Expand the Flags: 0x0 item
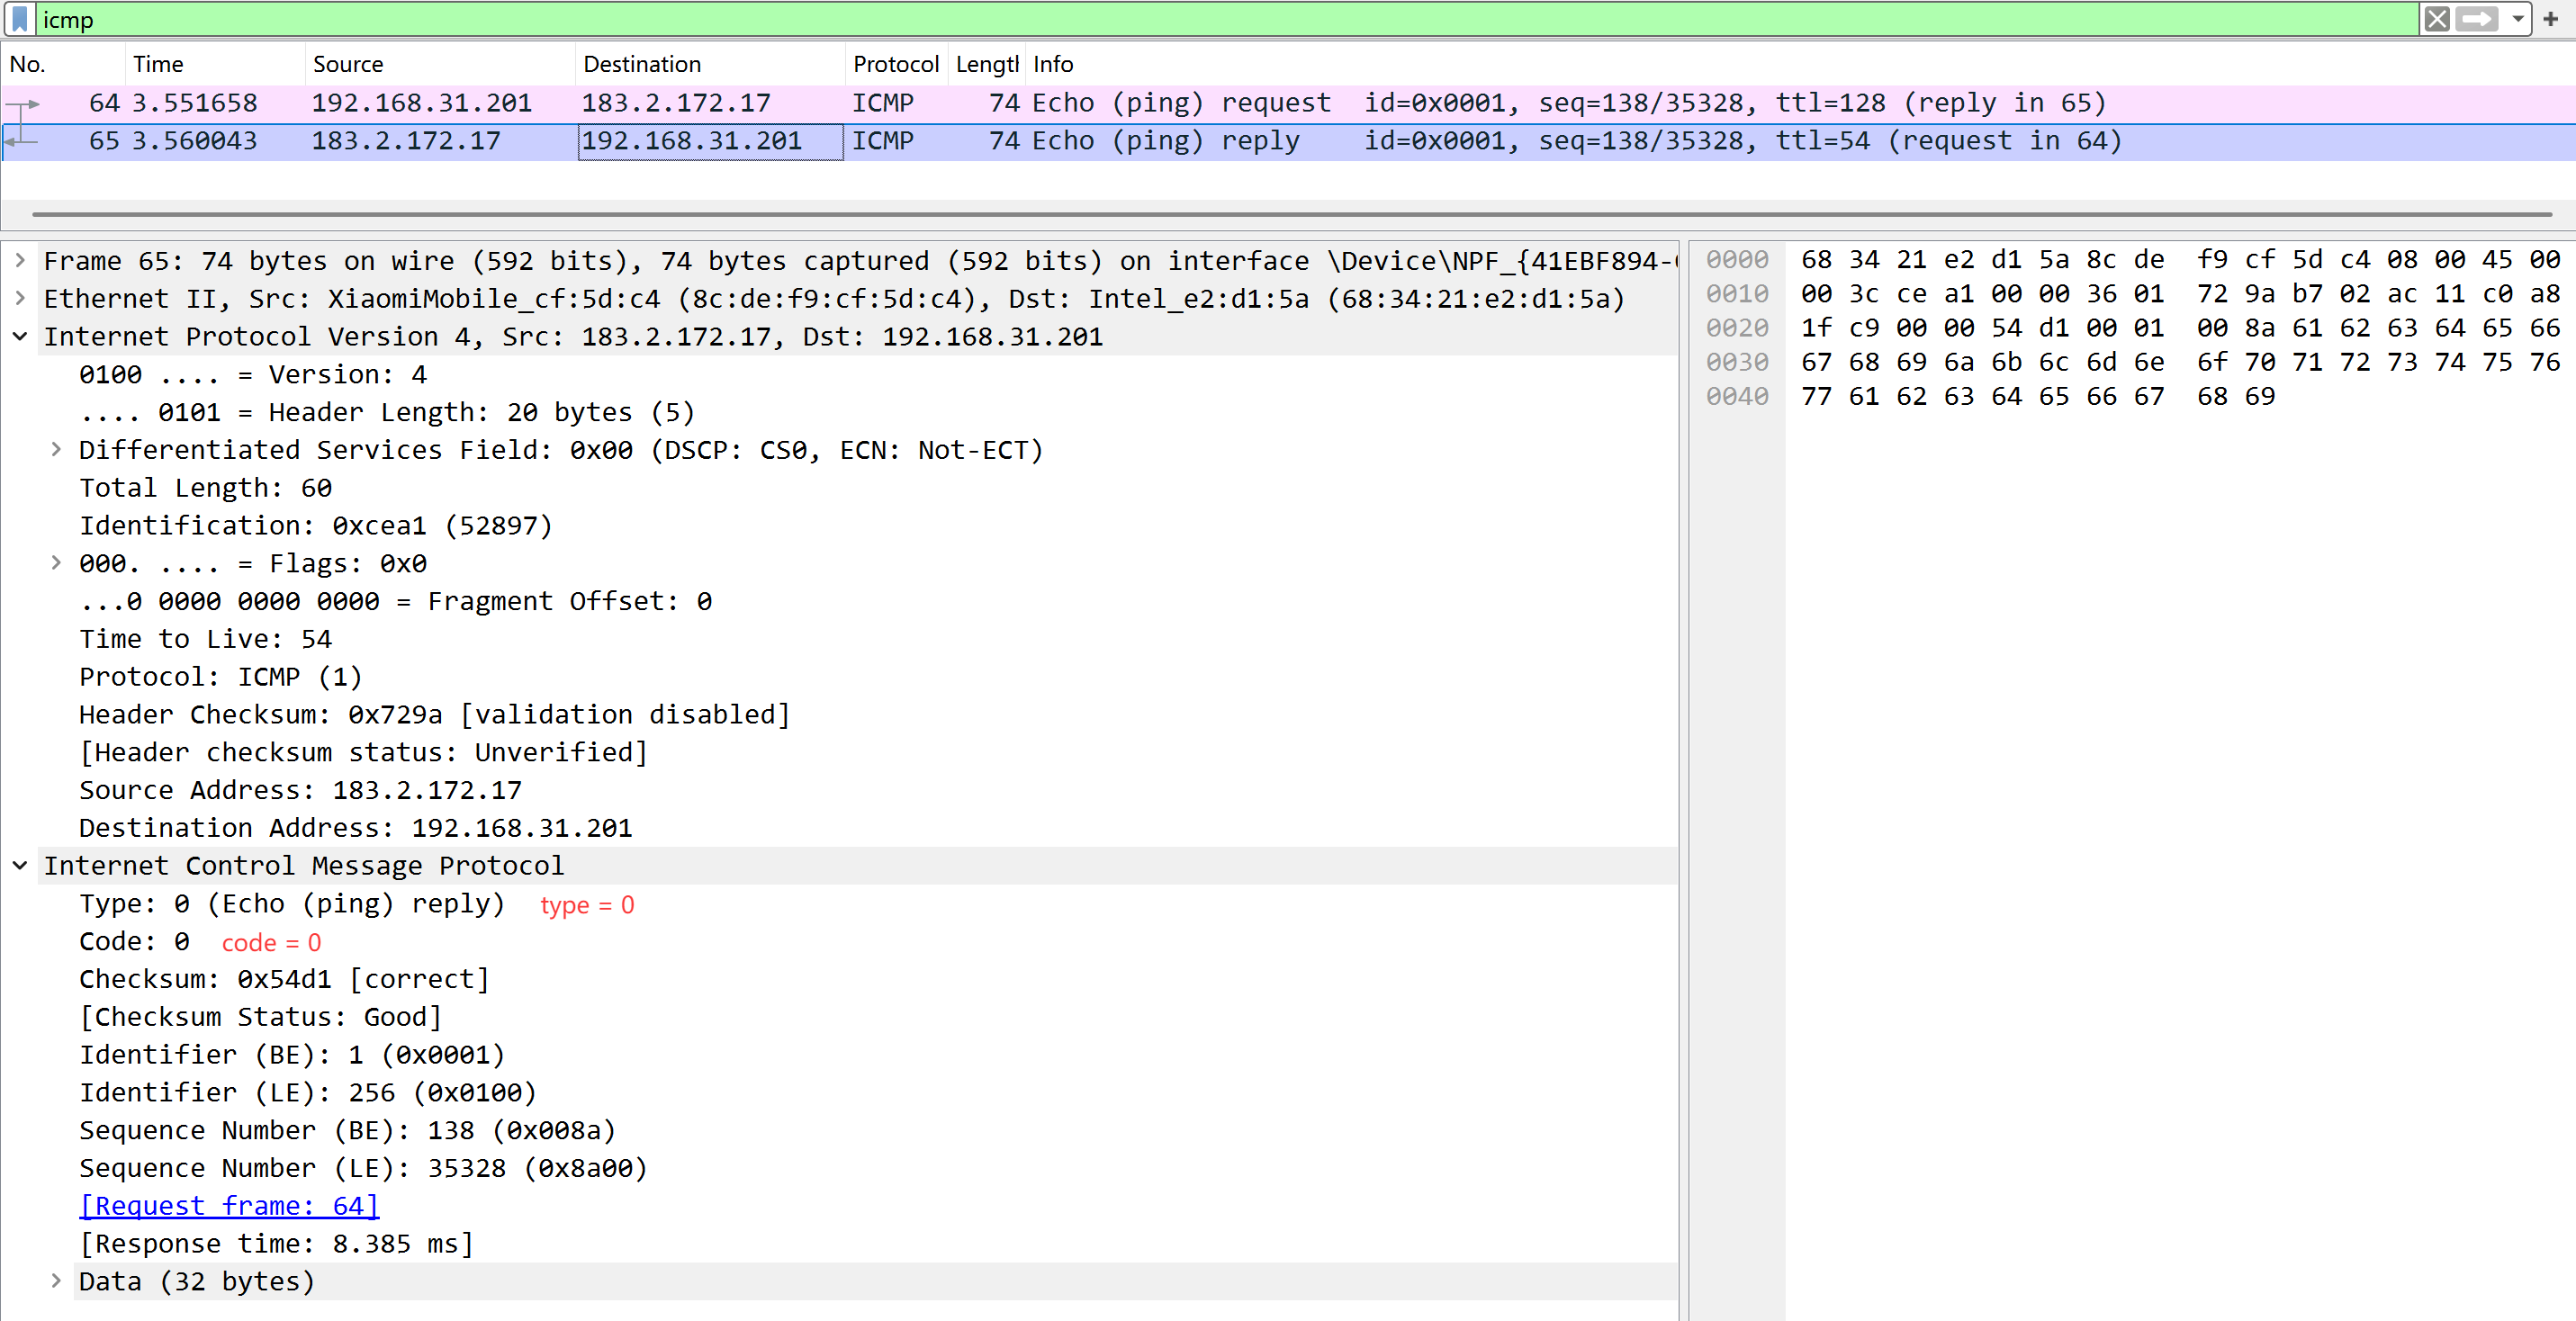 pos(56,563)
